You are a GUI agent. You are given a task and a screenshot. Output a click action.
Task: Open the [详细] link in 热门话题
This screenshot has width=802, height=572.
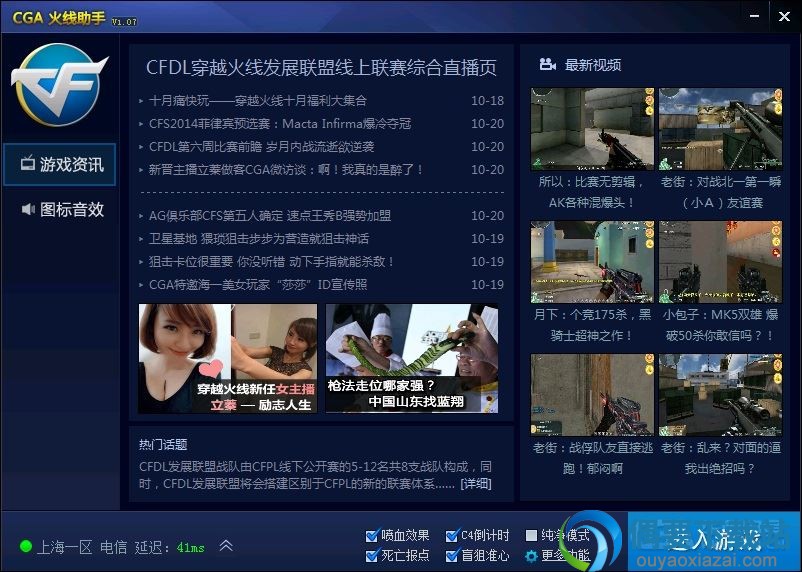tap(476, 483)
